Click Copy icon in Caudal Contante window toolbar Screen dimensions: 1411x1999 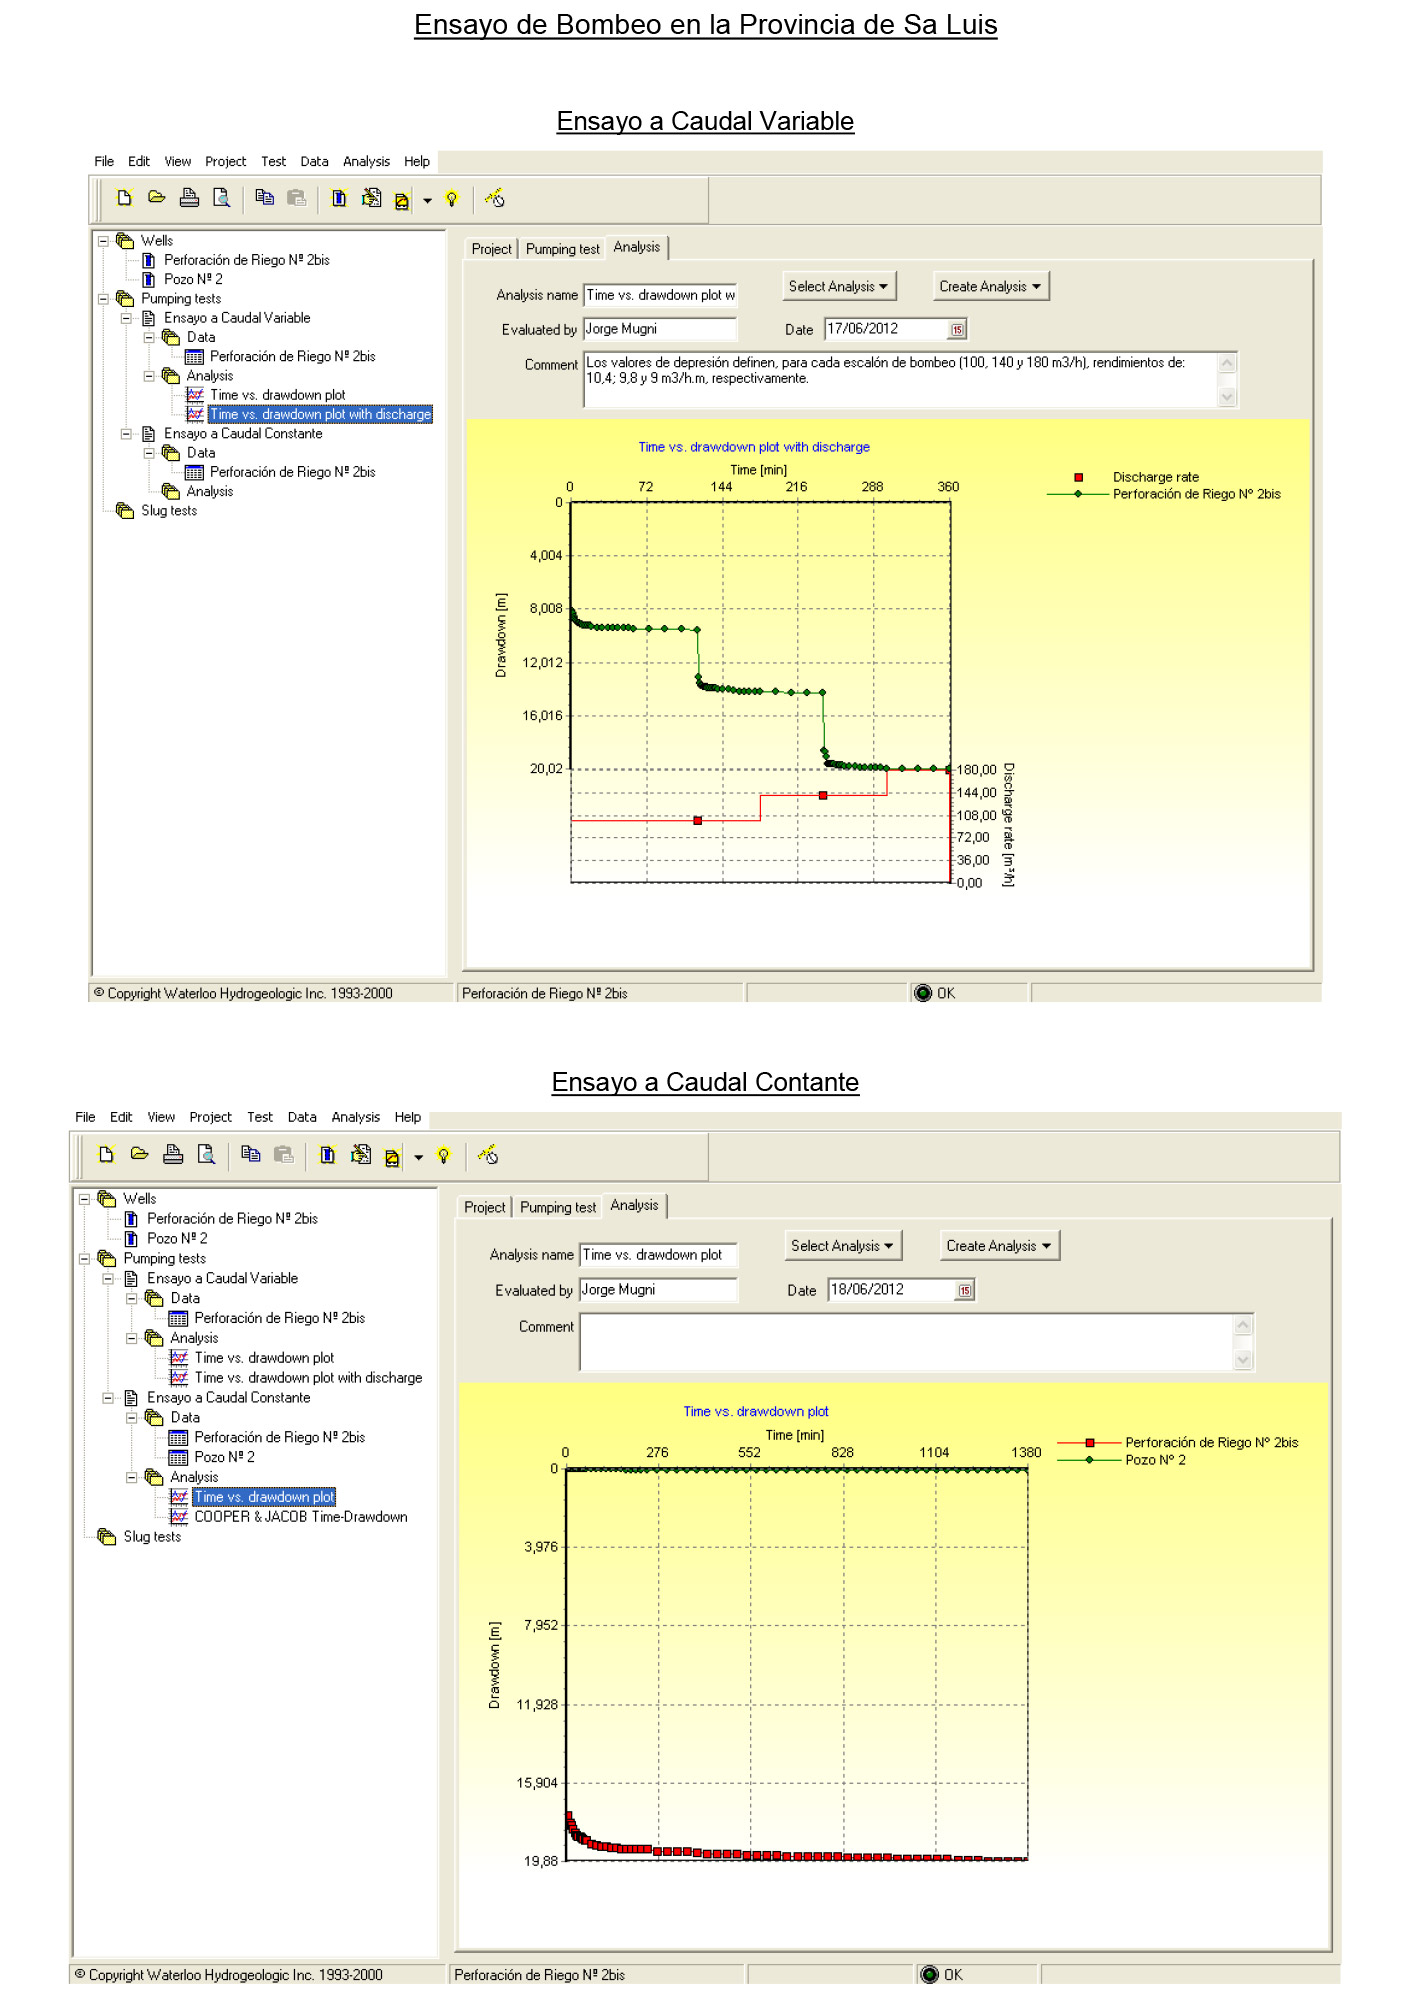pyautogui.click(x=251, y=1155)
